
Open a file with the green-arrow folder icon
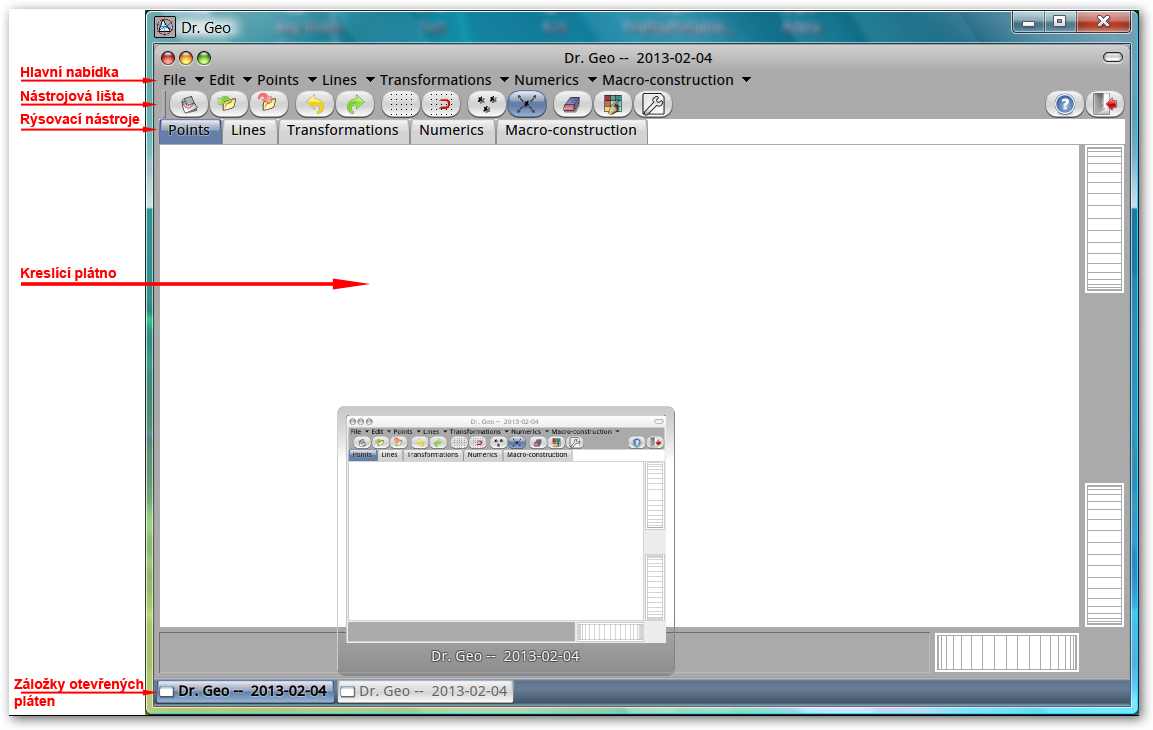point(229,104)
